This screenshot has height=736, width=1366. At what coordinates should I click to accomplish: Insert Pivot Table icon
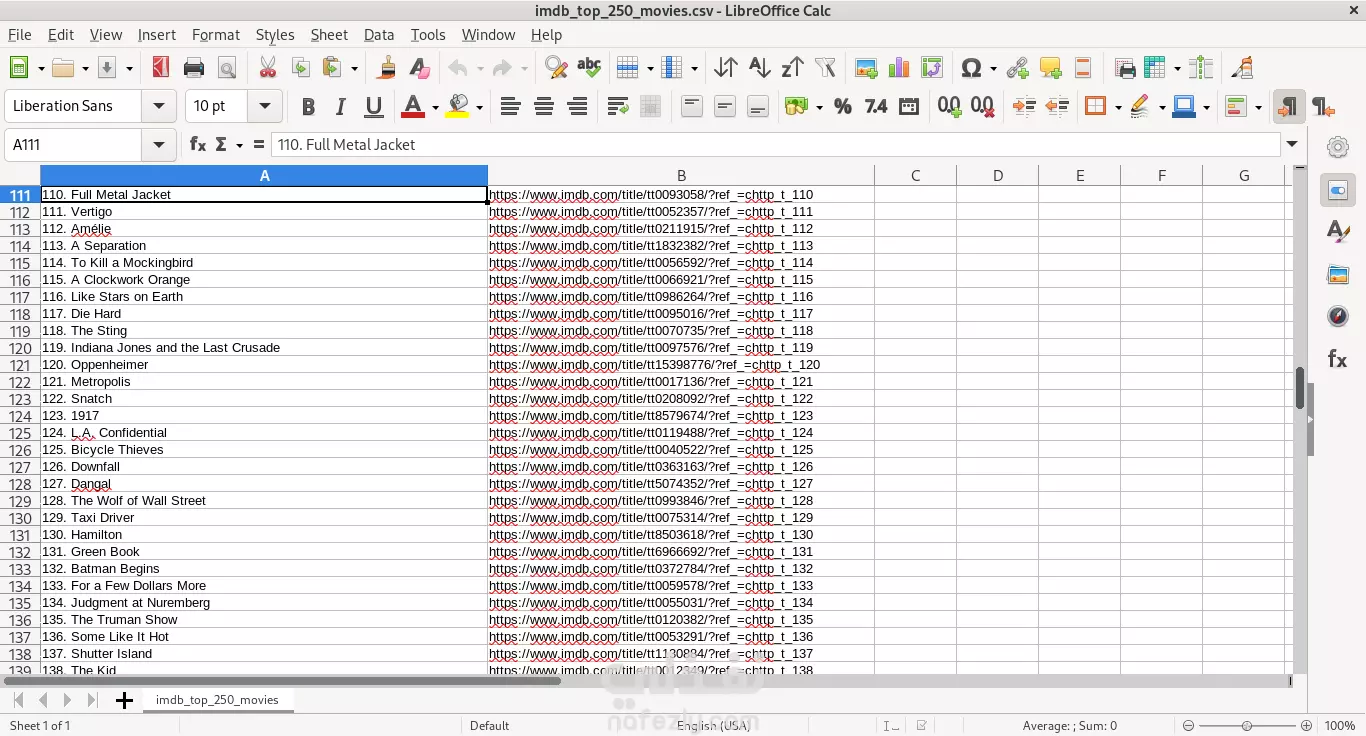tap(932, 68)
